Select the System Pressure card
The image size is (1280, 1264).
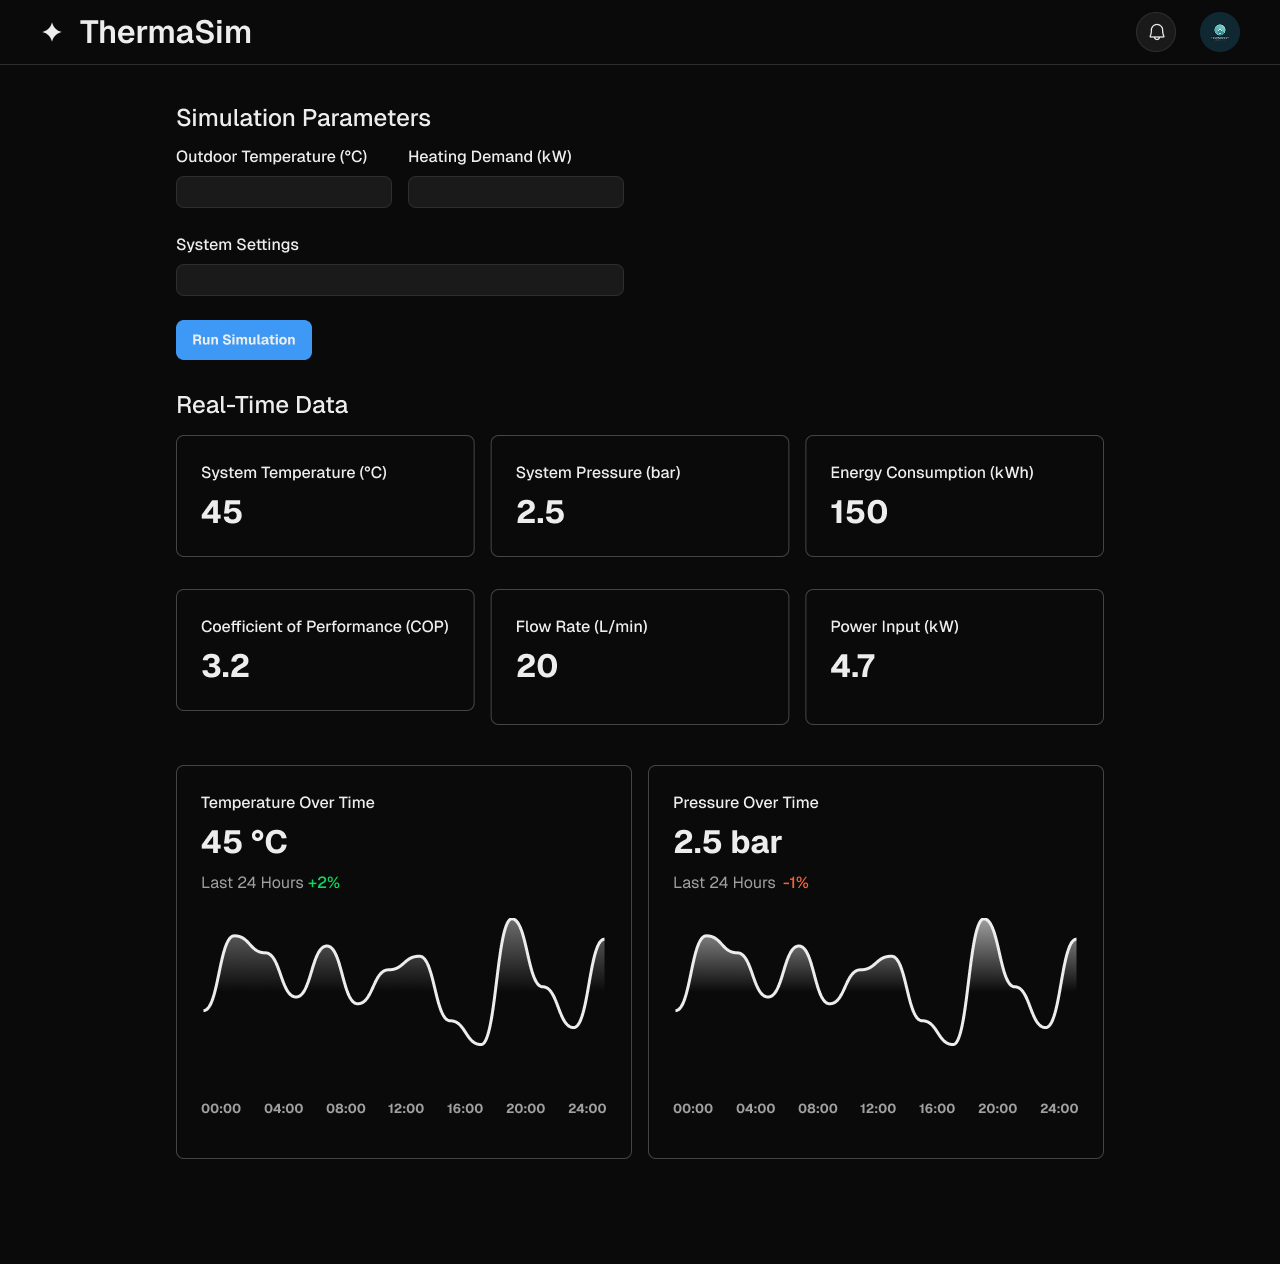pos(640,496)
